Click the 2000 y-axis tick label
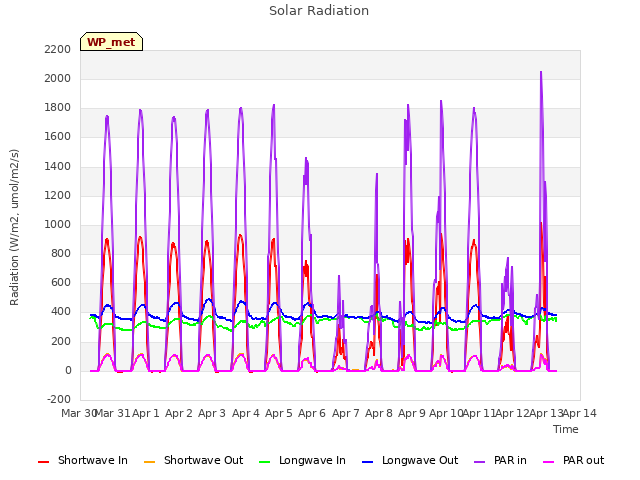The height and width of the screenshot is (480, 640). [58, 78]
